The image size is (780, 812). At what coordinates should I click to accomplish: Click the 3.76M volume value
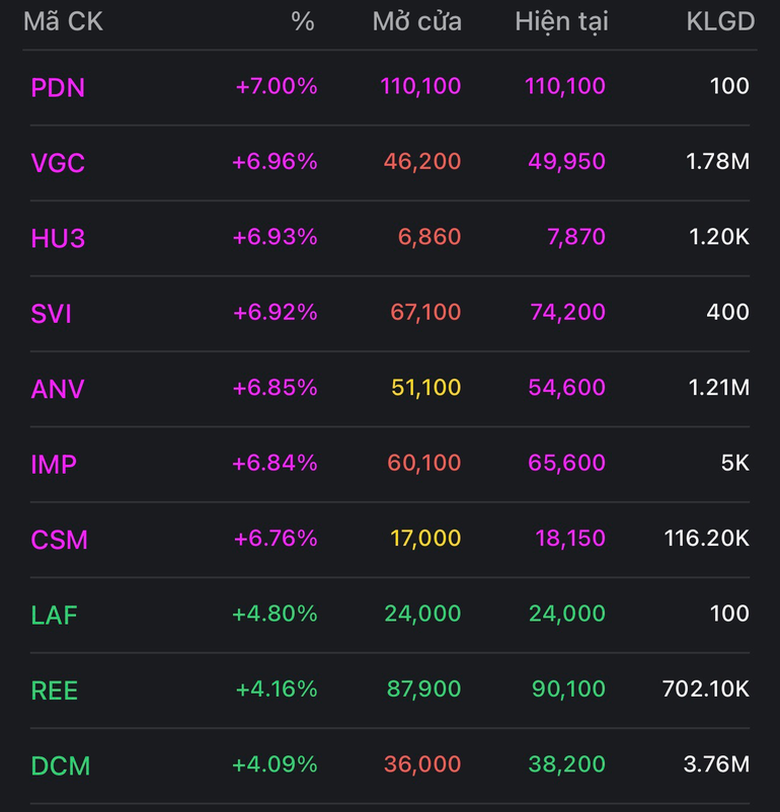[x=716, y=764]
